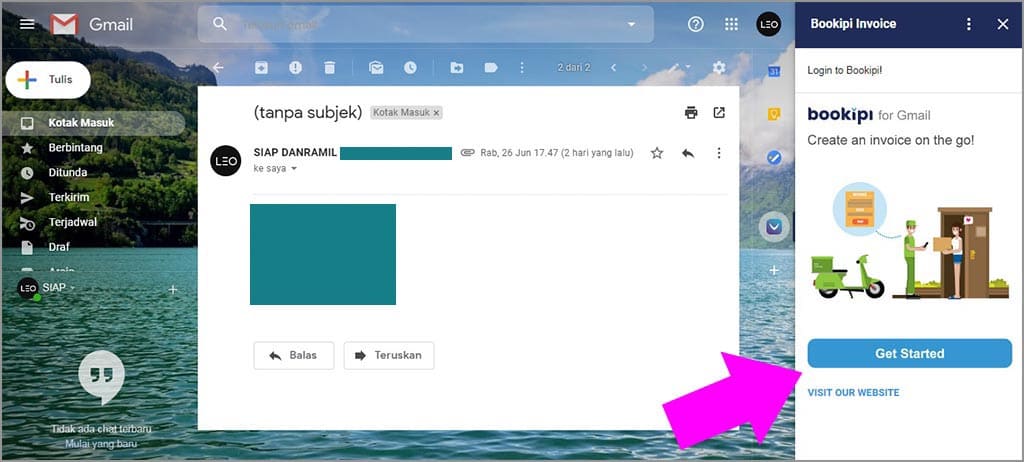Reply using the arrow icon in header
1024x462 pixels.
pyautogui.click(x=688, y=153)
